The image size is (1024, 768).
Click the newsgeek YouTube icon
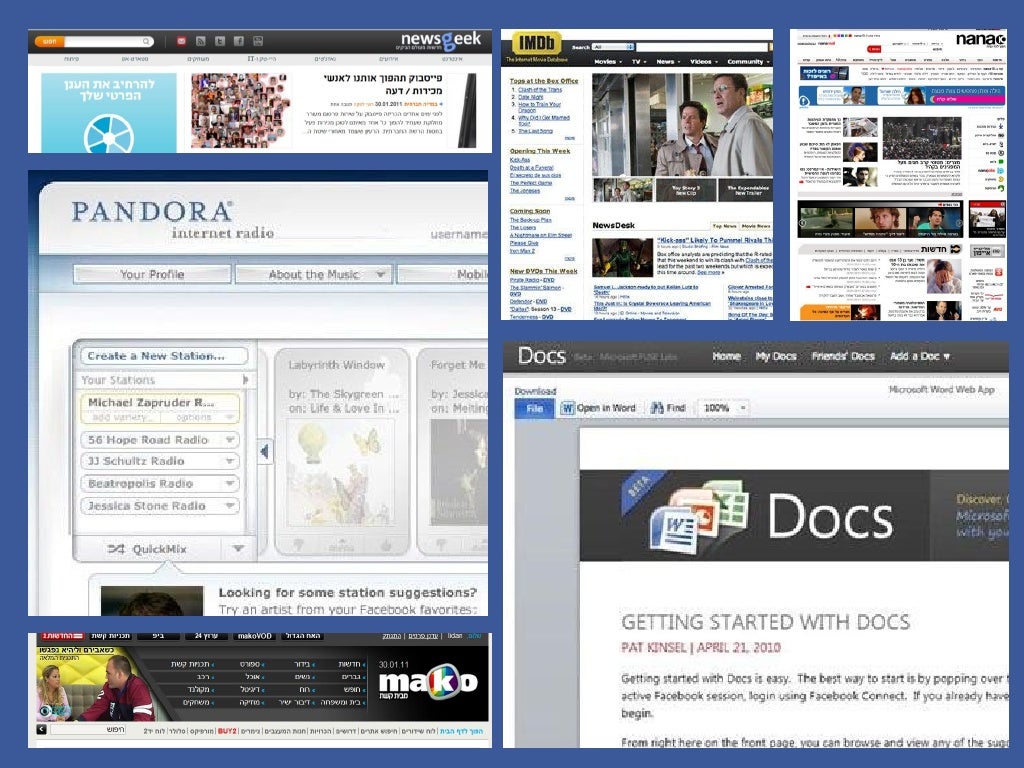tap(258, 41)
